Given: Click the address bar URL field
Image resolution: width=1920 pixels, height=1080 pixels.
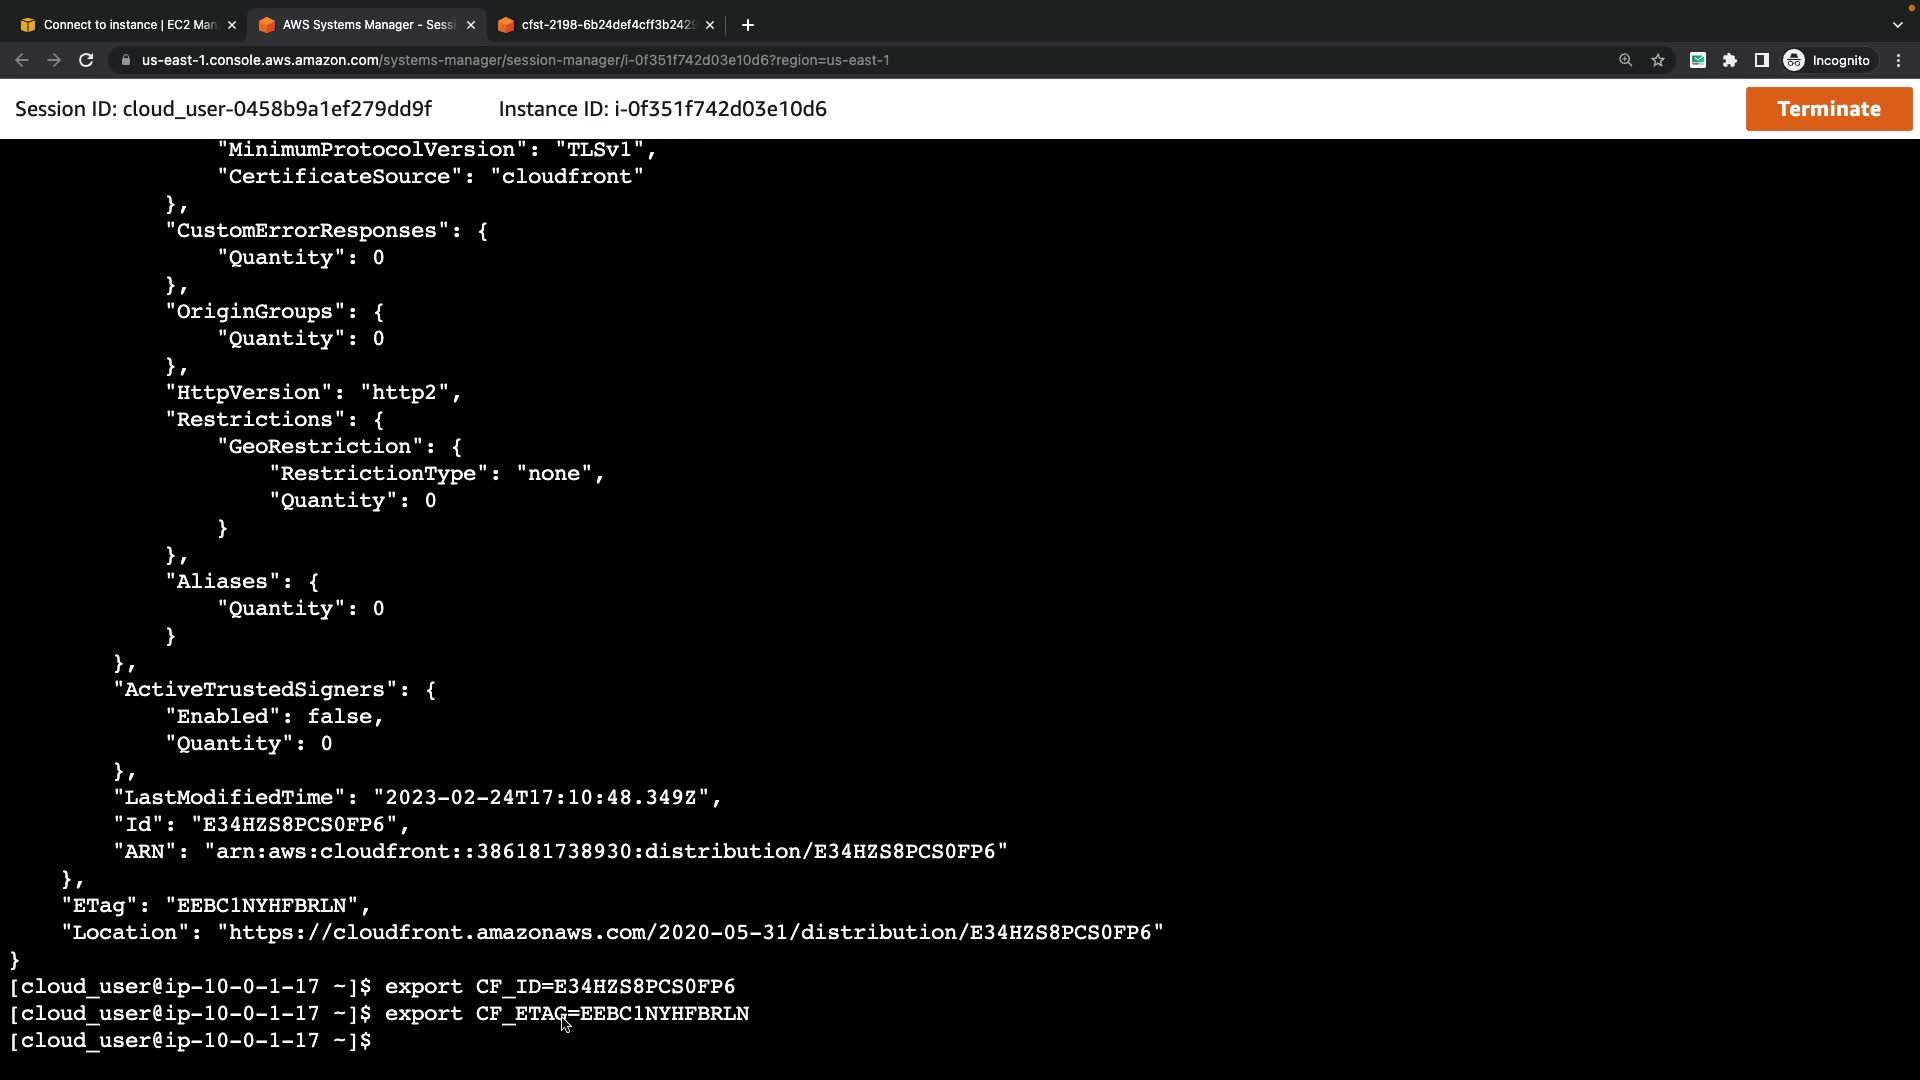Looking at the screenshot, I should pos(700,60).
